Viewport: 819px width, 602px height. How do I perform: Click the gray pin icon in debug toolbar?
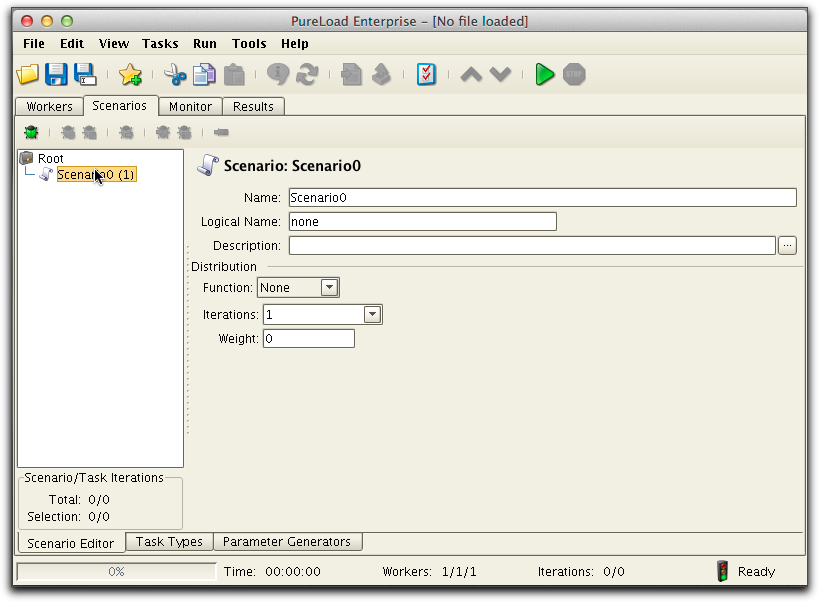pyautogui.click(x=221, y=132)
